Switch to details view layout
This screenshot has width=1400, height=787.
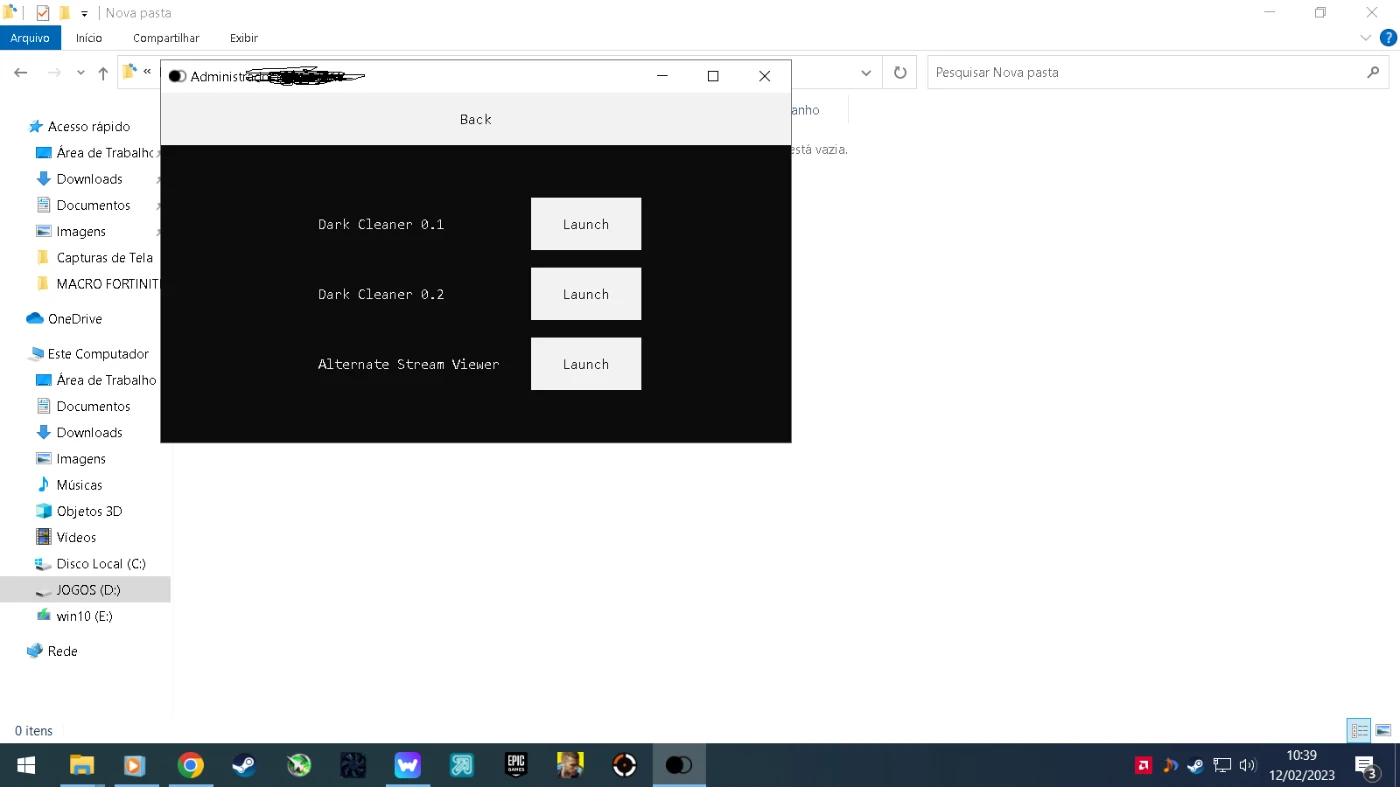coord(1359,731)
